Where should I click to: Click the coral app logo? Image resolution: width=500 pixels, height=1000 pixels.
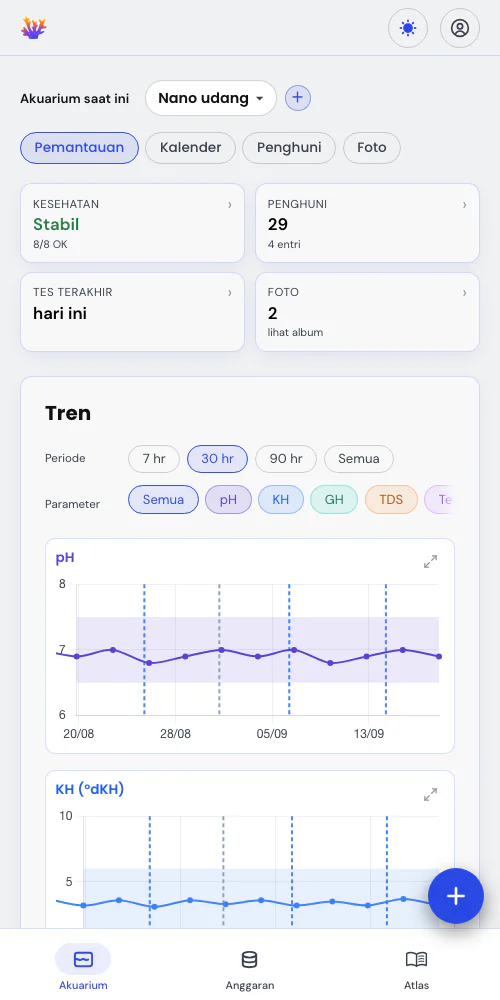(x=34, y=28)
